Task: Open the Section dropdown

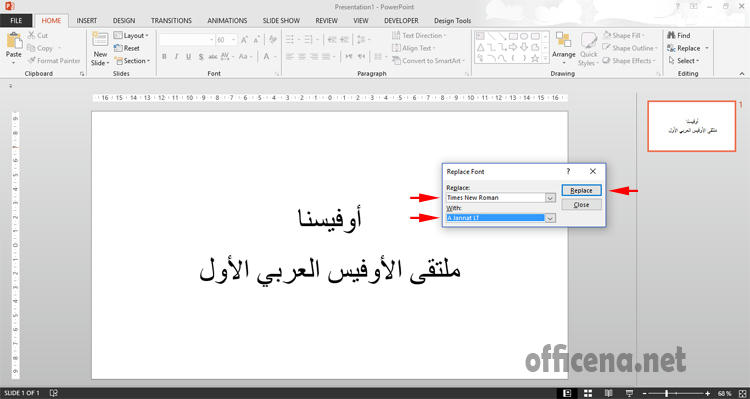Action: coord(132,61)
